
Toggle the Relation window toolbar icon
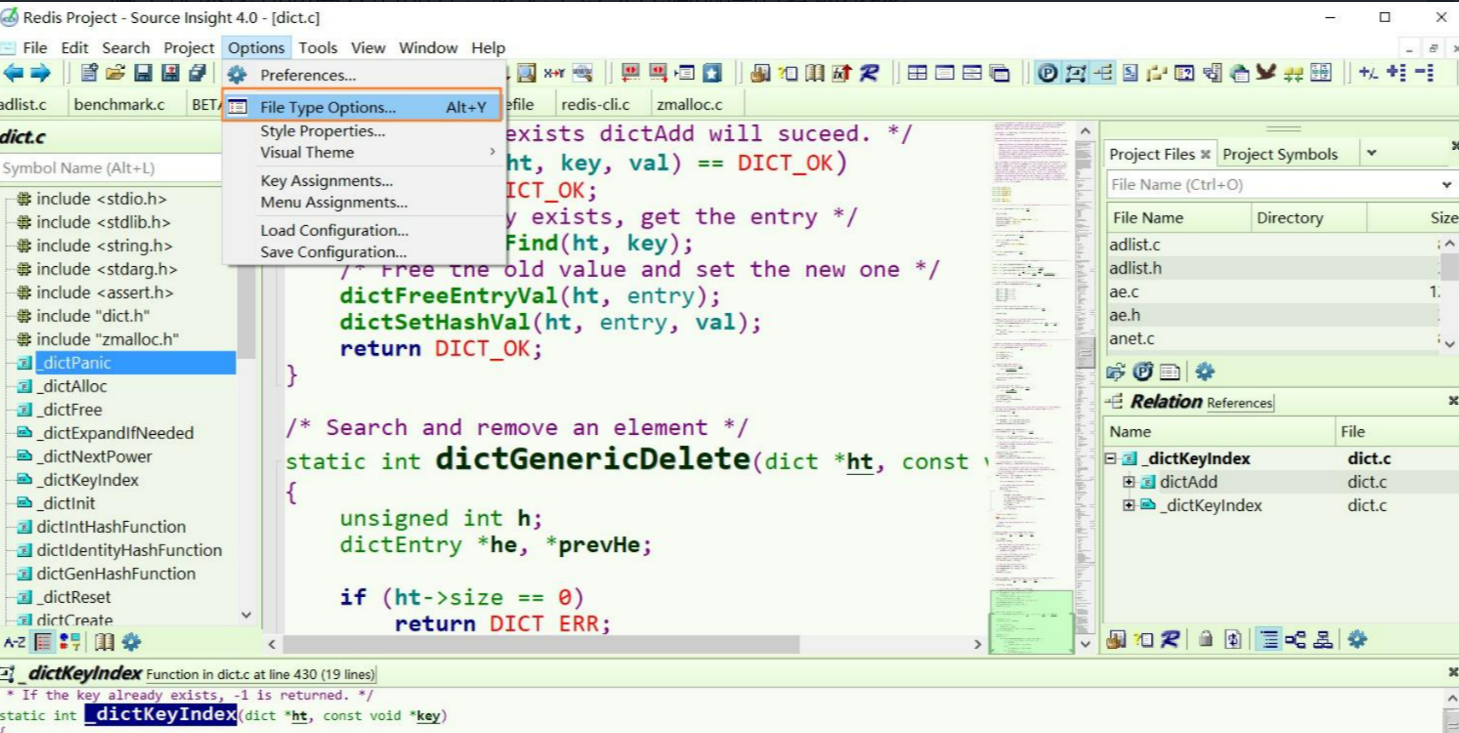point(1103,73)
